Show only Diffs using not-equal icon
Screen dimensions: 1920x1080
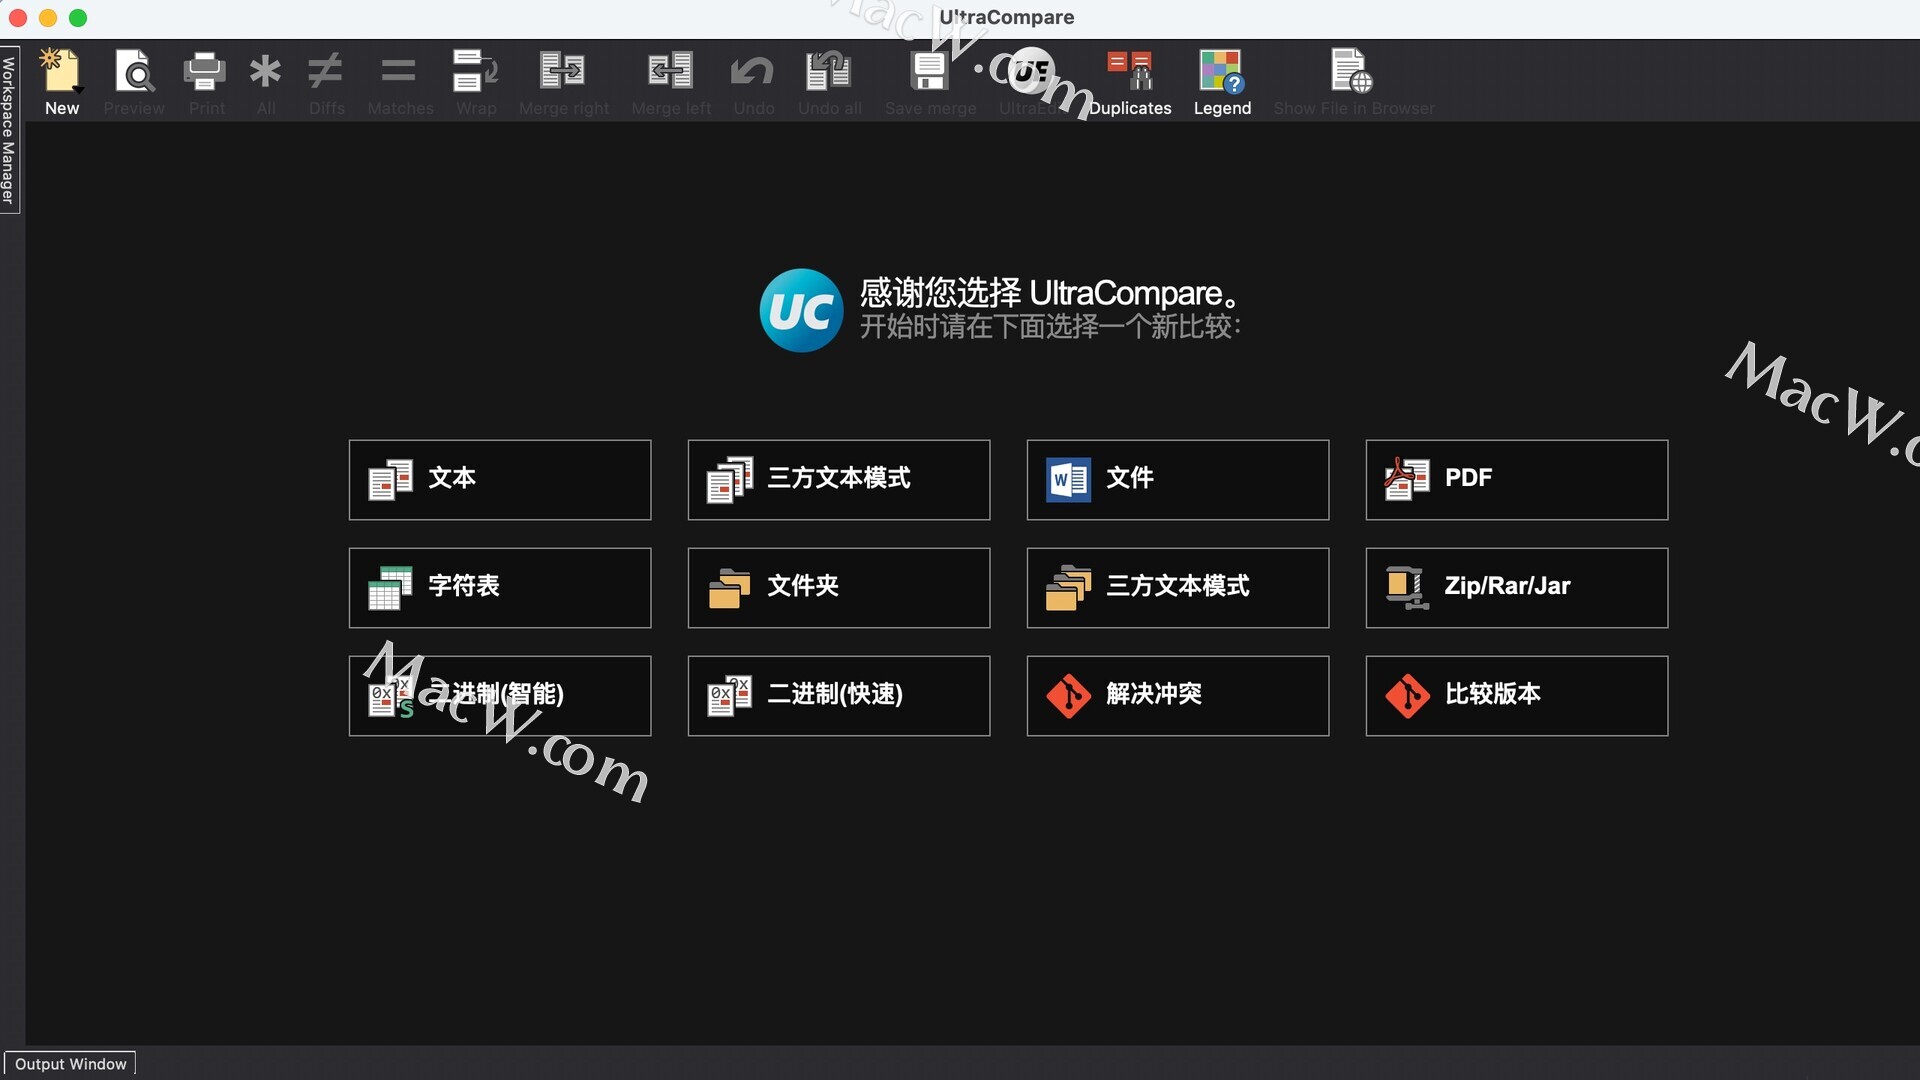click(x=326, y=72)
